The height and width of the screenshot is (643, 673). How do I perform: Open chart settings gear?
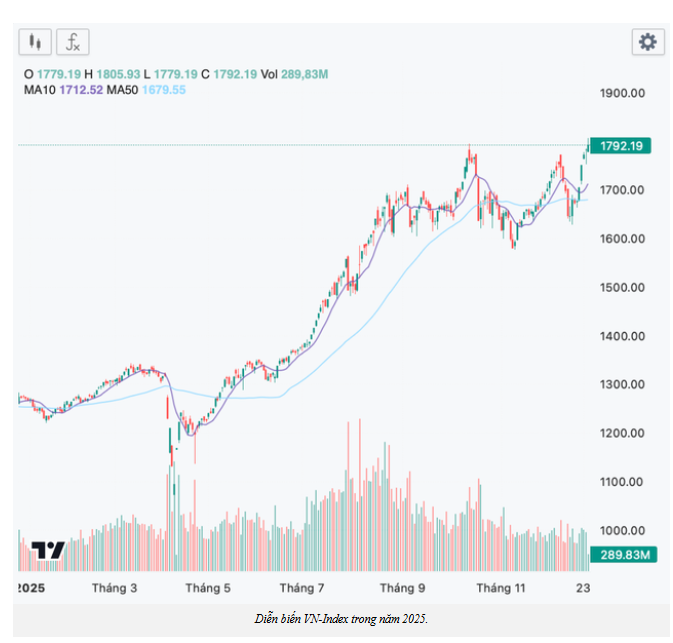(x=648, y=42)
